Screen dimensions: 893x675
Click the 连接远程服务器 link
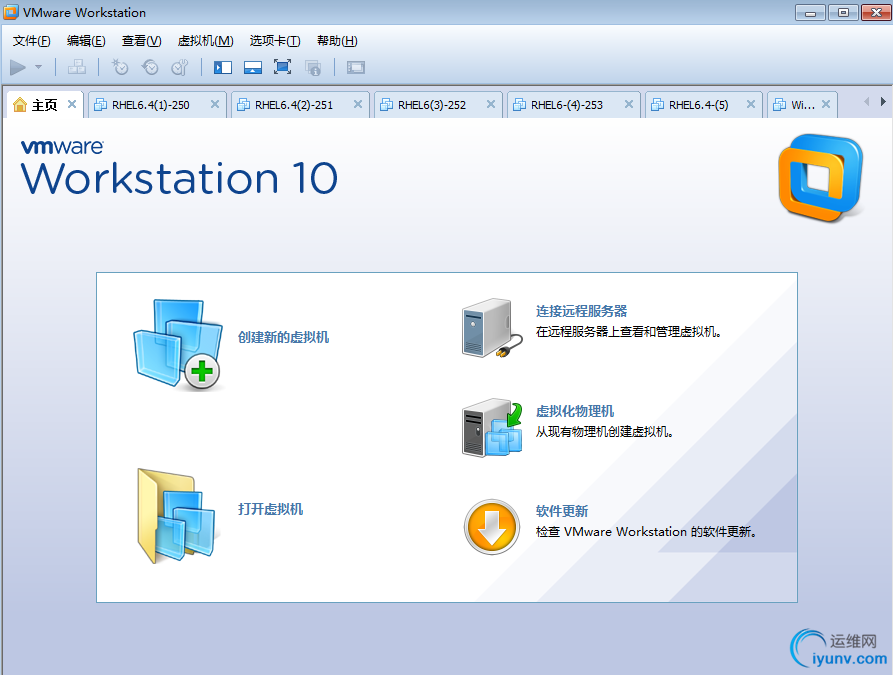point(581,311)
